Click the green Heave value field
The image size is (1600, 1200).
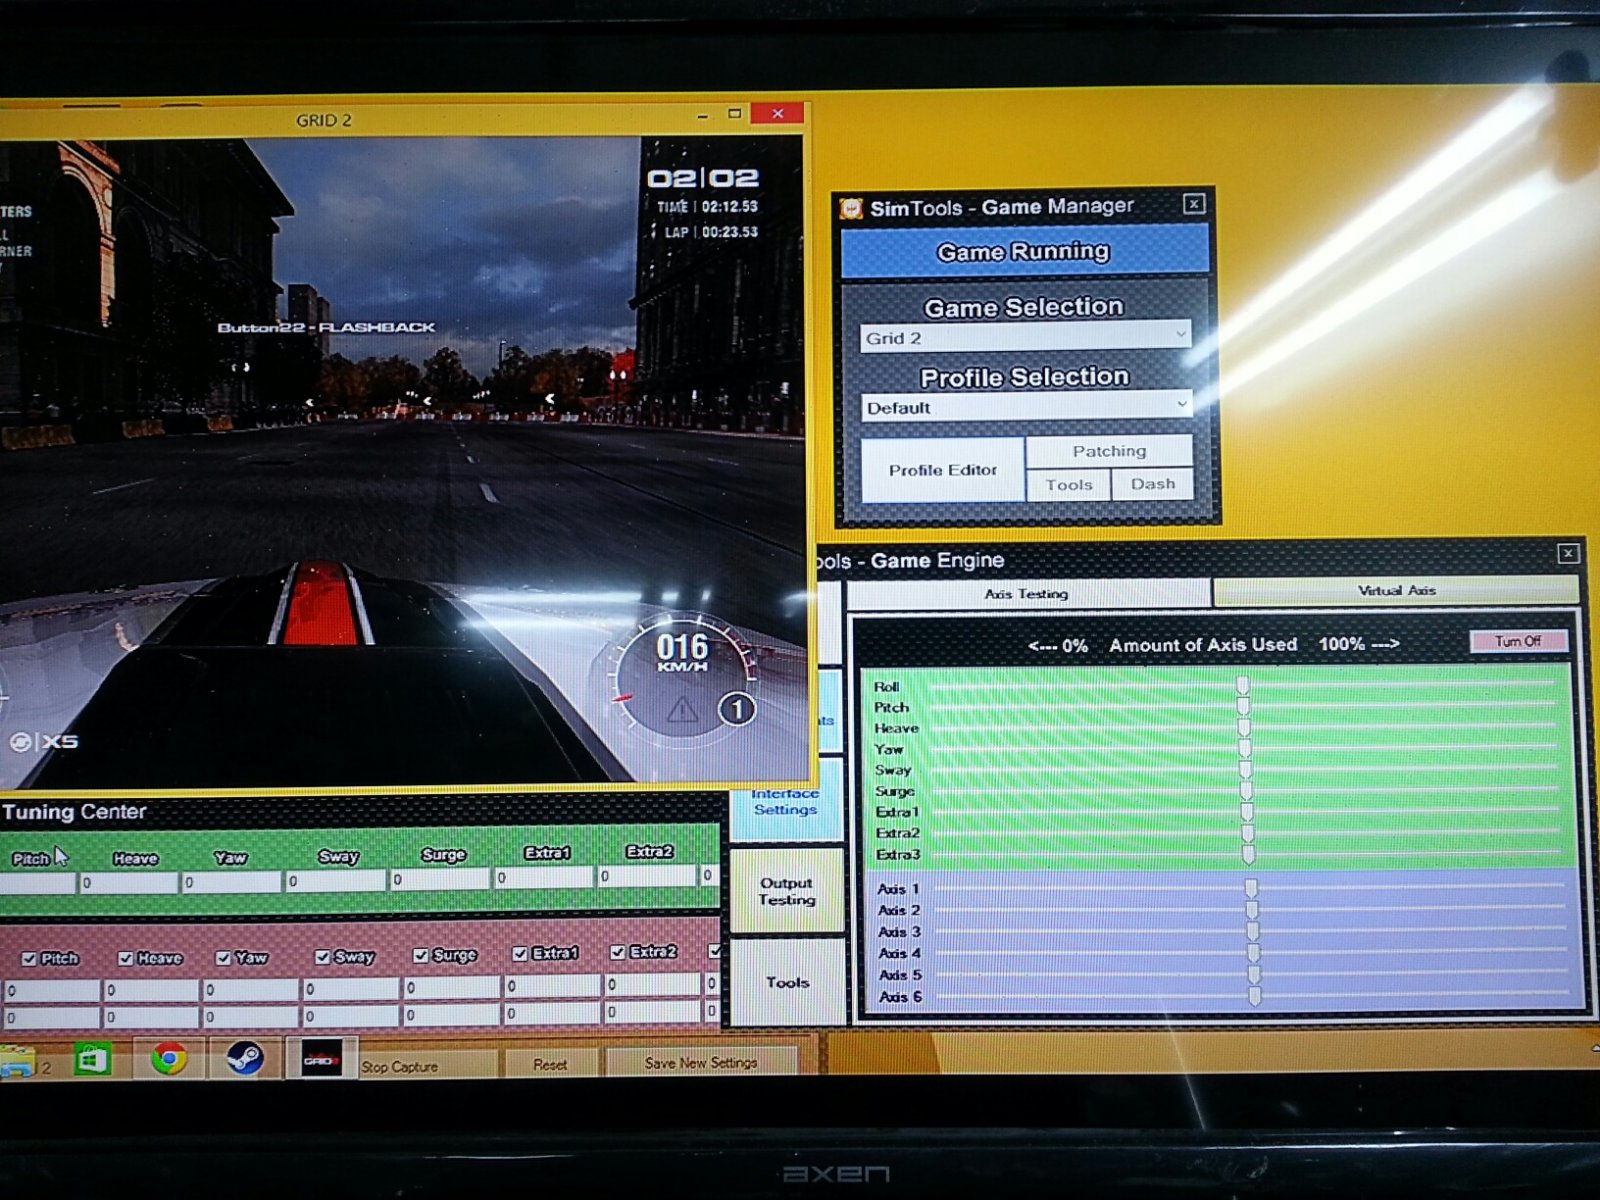coord(129,883)
